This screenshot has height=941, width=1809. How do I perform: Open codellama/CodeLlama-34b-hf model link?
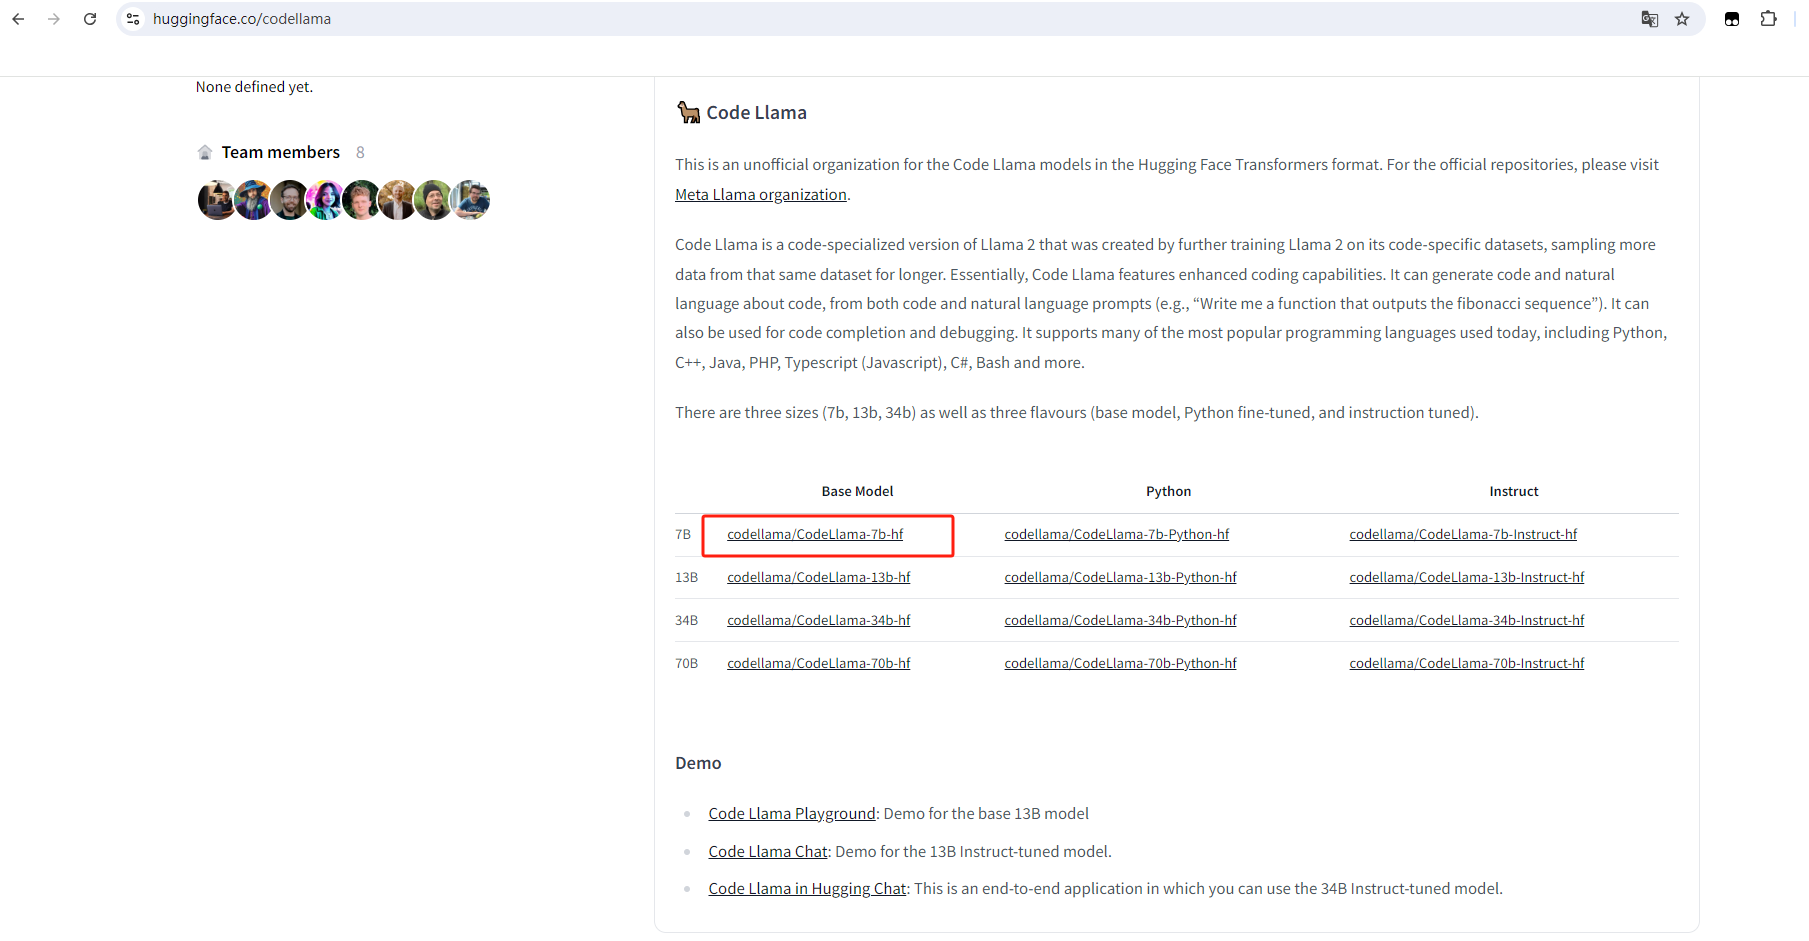(x=819, y=621)
